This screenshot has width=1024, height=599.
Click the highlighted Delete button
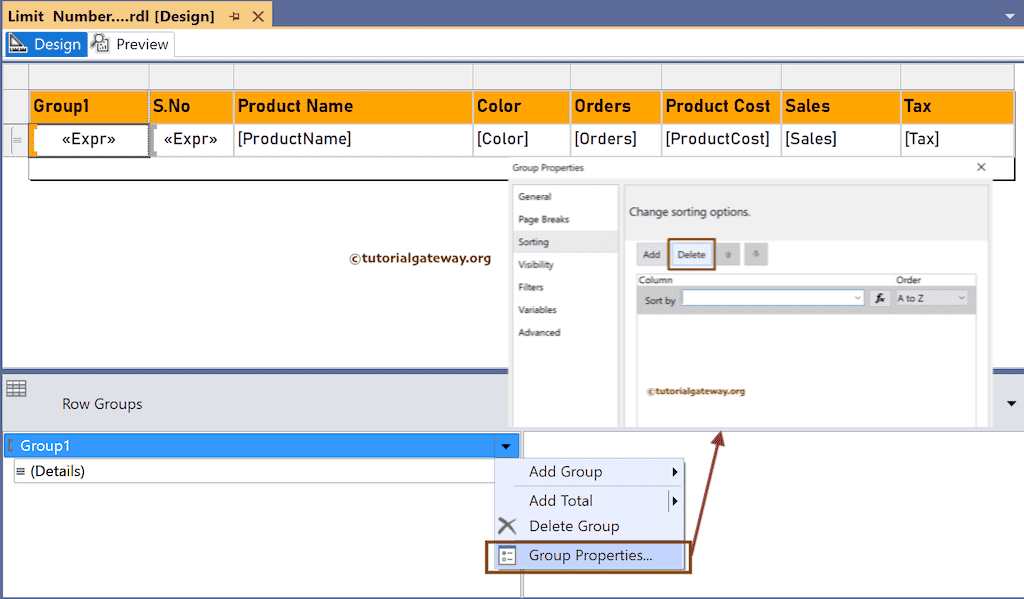coord(692,254)
